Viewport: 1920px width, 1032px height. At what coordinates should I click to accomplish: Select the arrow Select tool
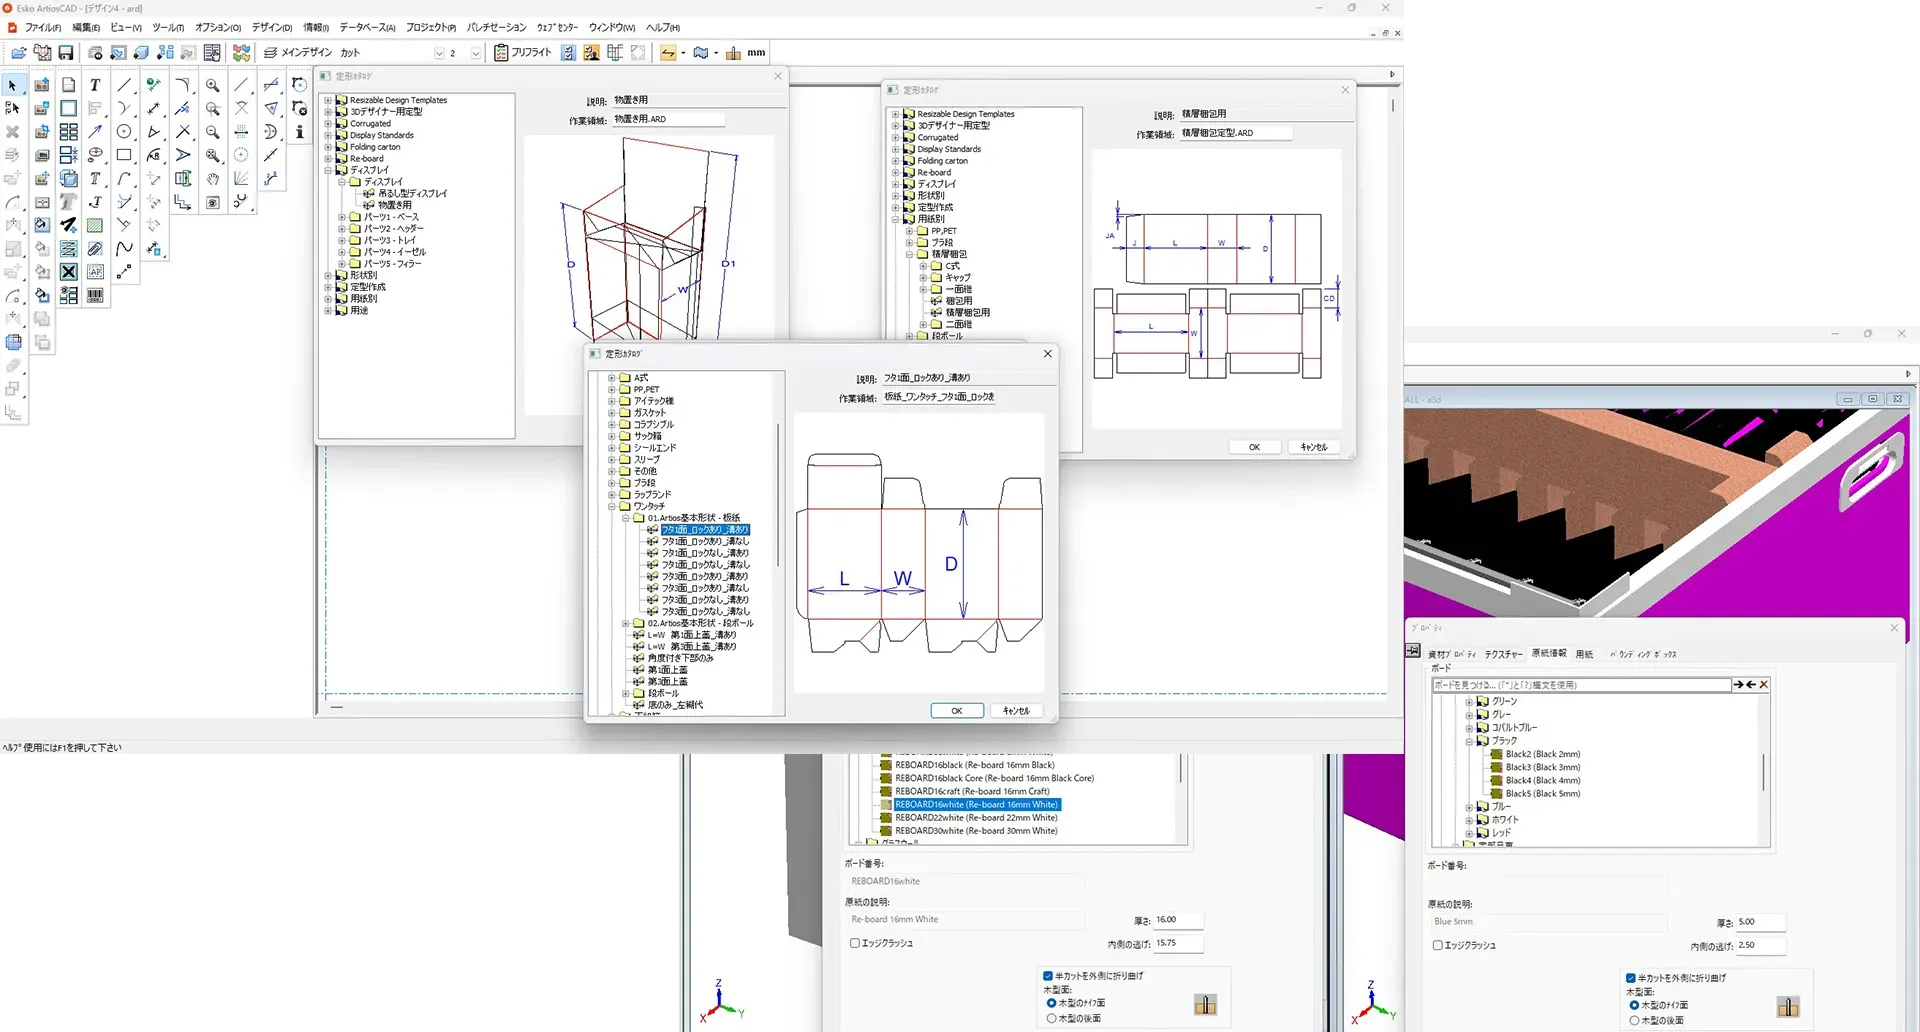13,86
